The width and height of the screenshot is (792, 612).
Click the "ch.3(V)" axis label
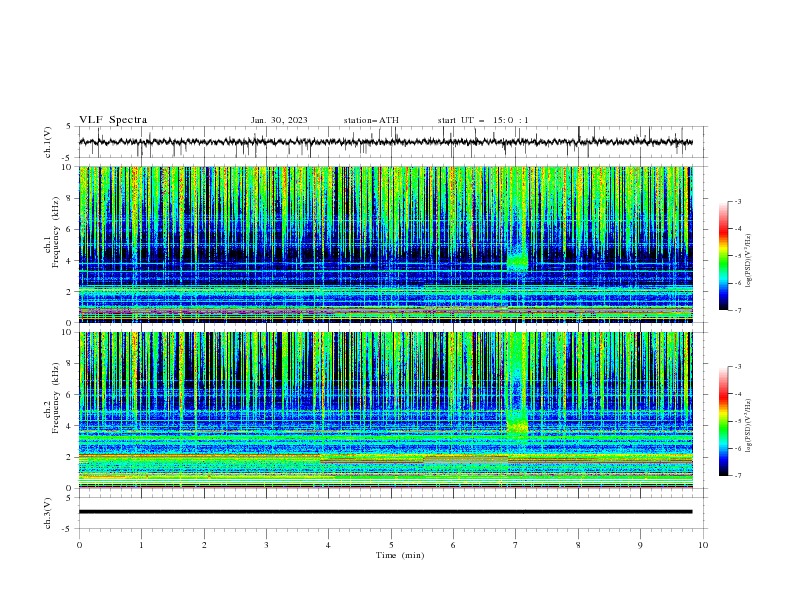tap(48, 513)
